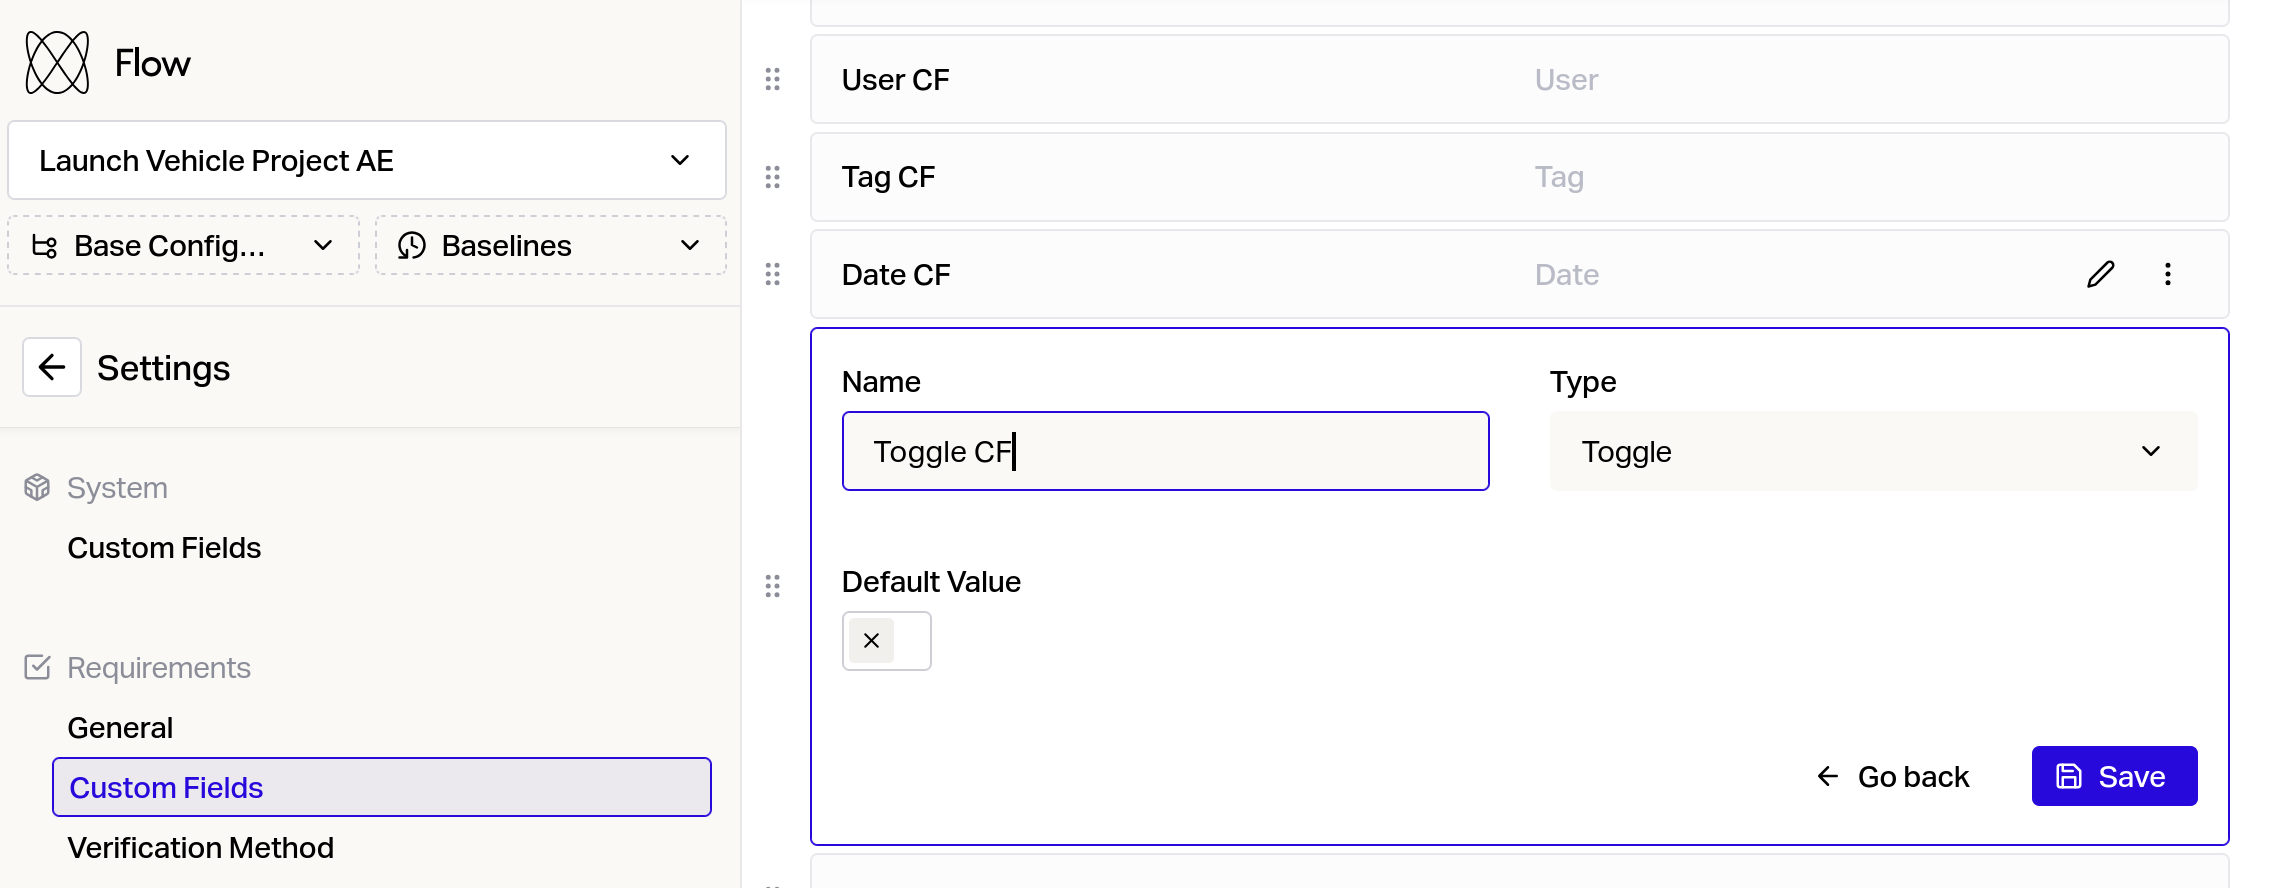The width and height of the screenshot is (2278, 888).
Task: Open the Baselines dropdown
Action: coord(551,245)
